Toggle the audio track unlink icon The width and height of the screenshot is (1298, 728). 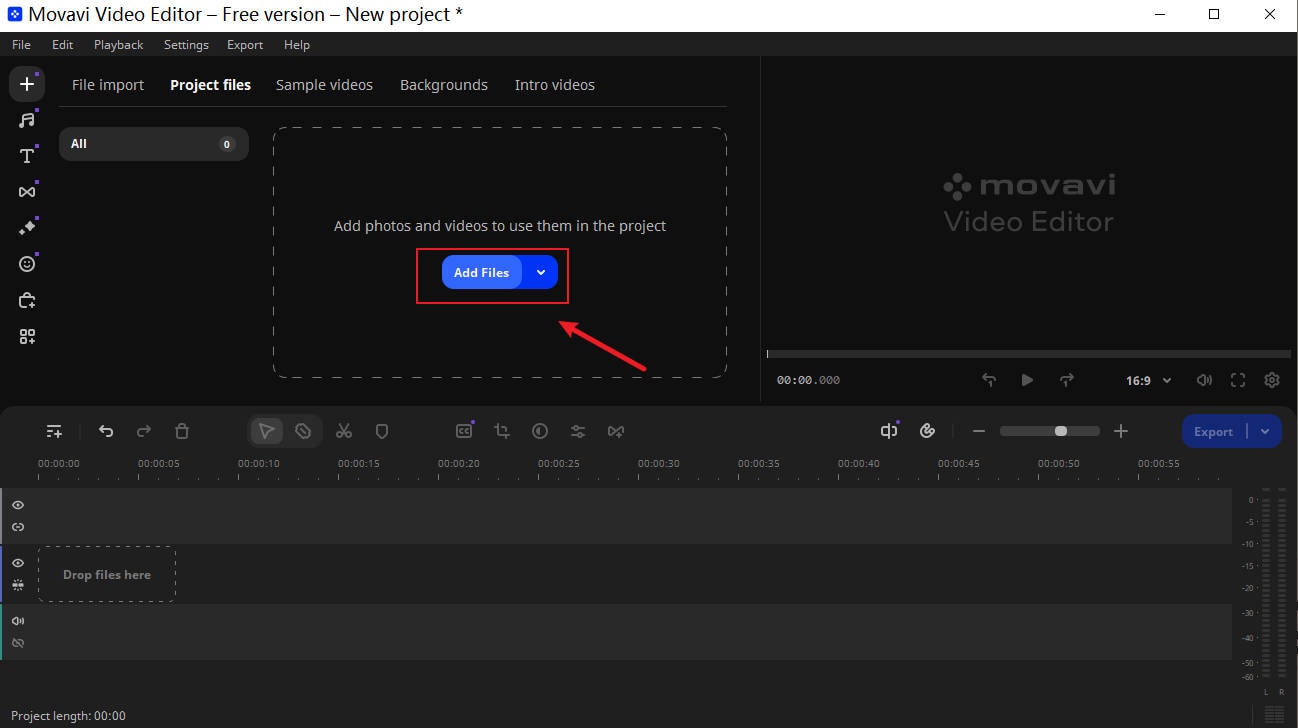[x=18, y=643]
